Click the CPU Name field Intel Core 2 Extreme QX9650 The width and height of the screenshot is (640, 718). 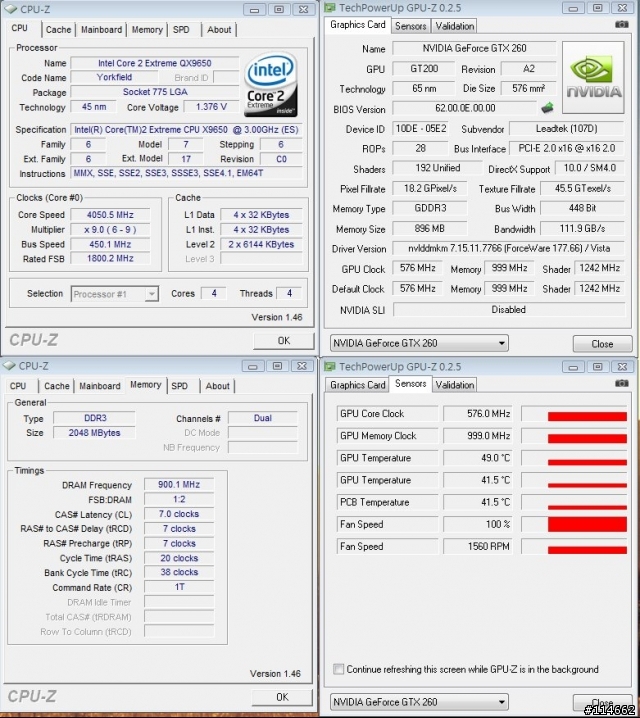[x=155, y=63]
